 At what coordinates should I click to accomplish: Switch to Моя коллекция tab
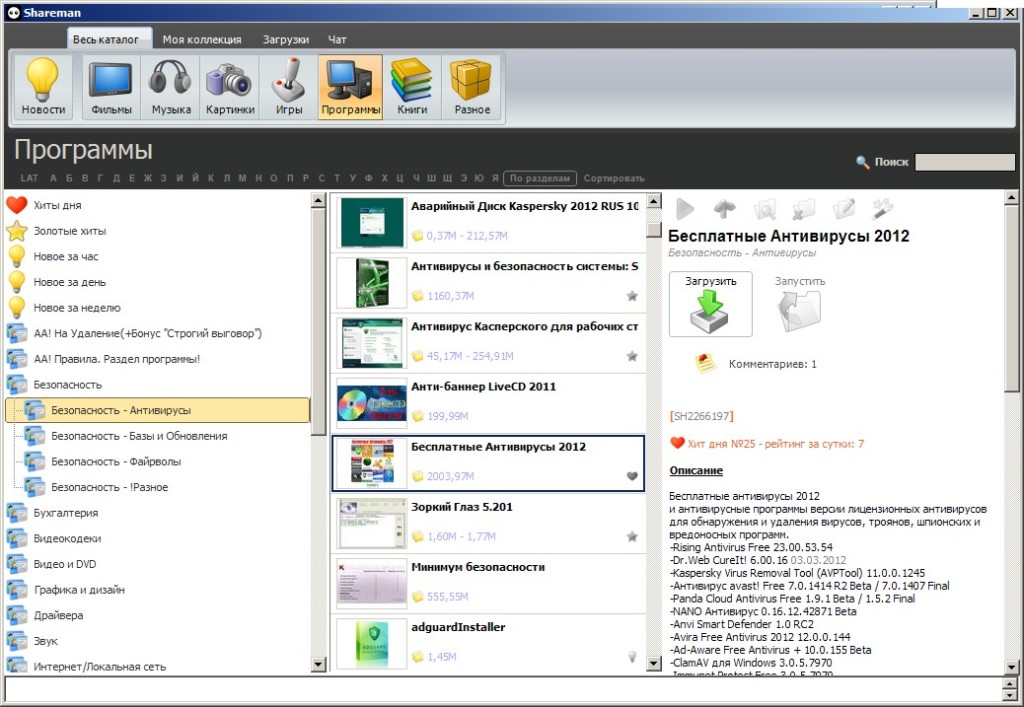coord(202,40)
